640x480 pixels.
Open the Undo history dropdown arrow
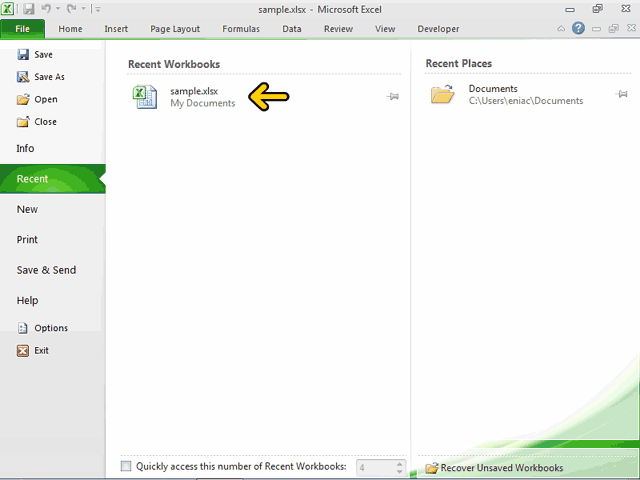click(x=58, y=9)
